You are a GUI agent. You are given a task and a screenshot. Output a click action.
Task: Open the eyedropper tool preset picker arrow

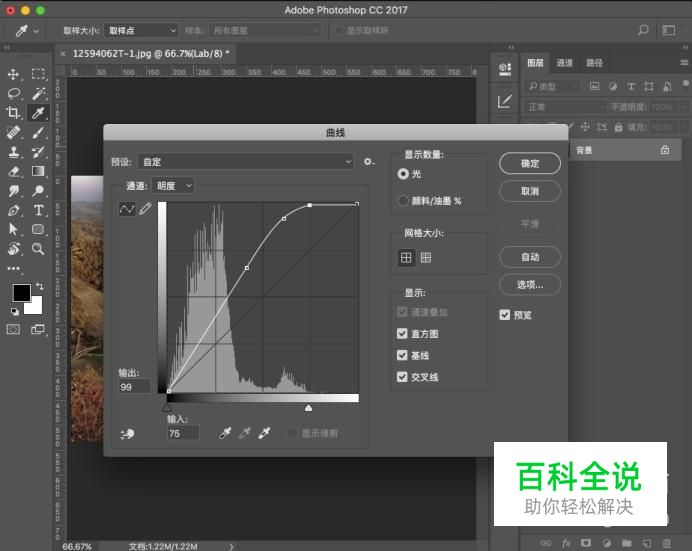(36, 31)
